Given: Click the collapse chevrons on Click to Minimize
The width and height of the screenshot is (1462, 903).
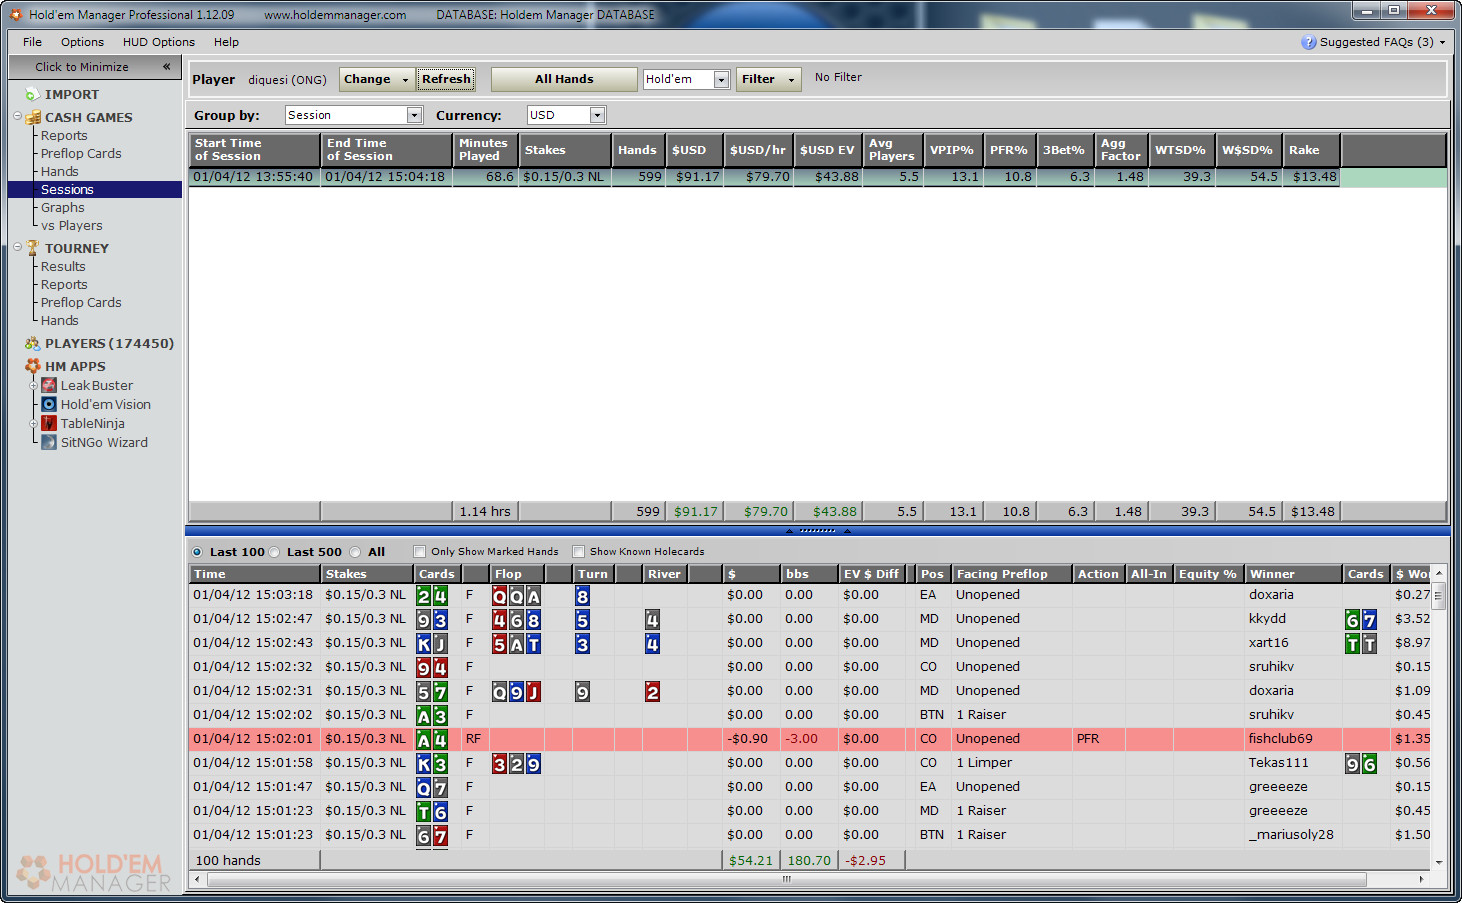Looking at the screenshot, I should click(x=166, y=67).
